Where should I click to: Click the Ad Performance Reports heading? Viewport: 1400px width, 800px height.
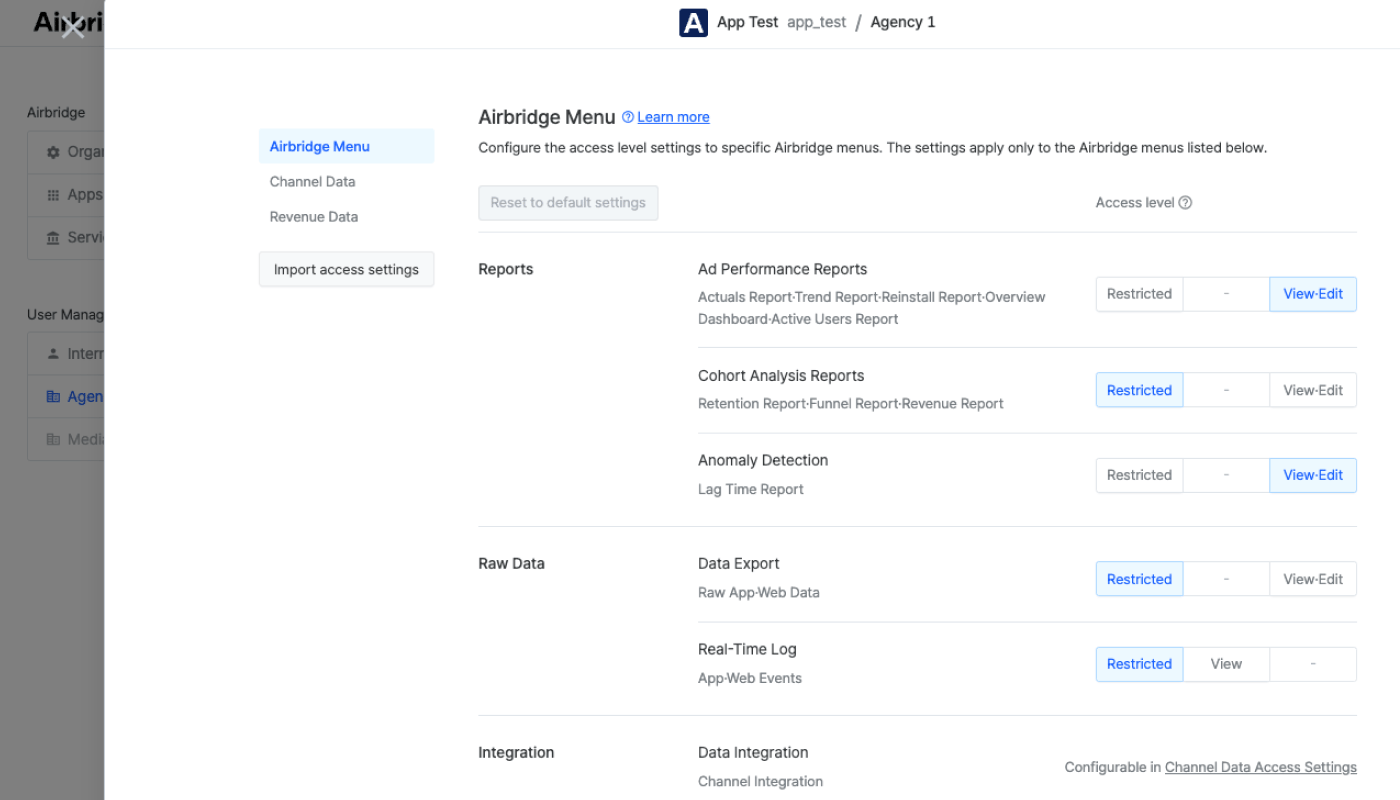[x=782, y=269]
